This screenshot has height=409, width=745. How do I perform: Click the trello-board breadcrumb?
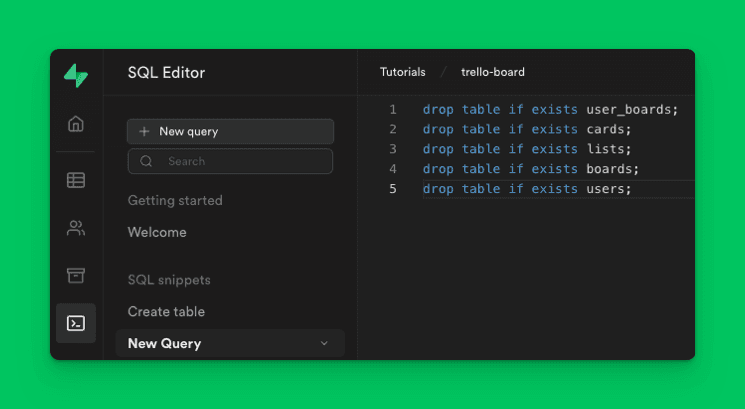492,72
